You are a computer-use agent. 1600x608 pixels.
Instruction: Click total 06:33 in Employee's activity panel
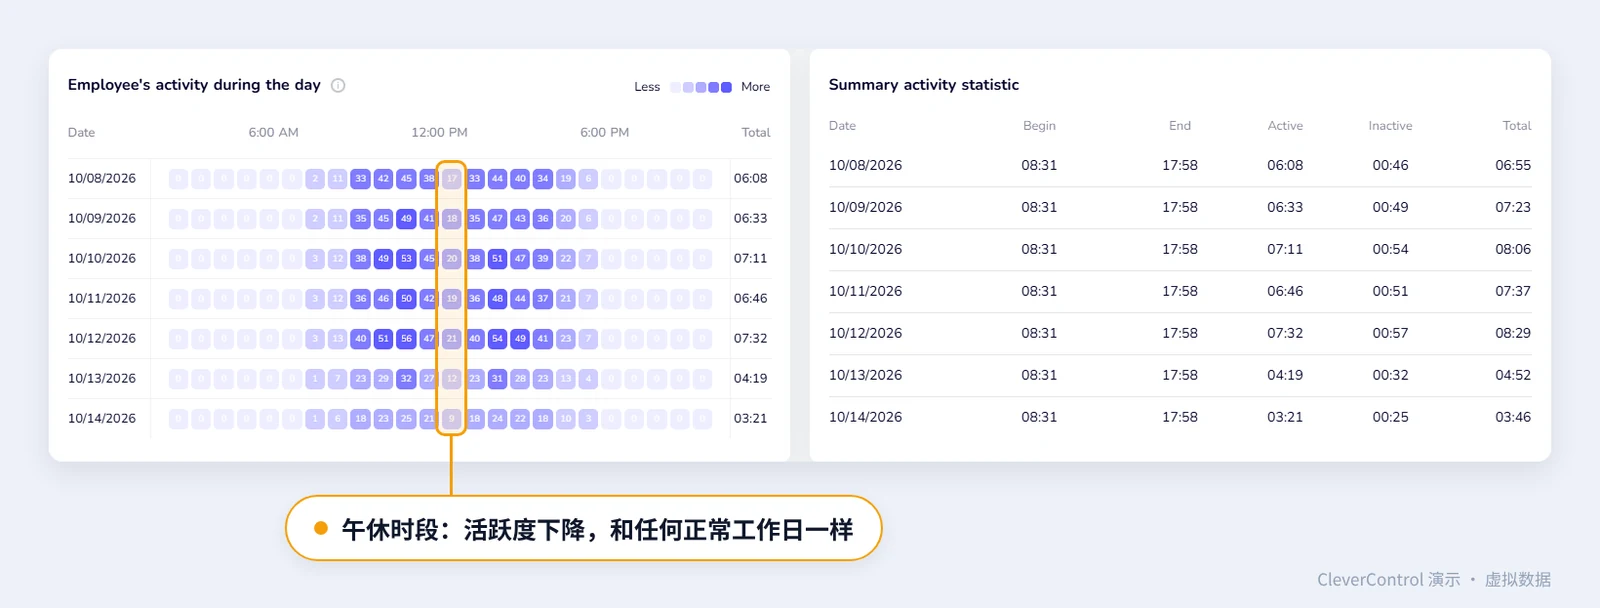(x=751, y=219)
